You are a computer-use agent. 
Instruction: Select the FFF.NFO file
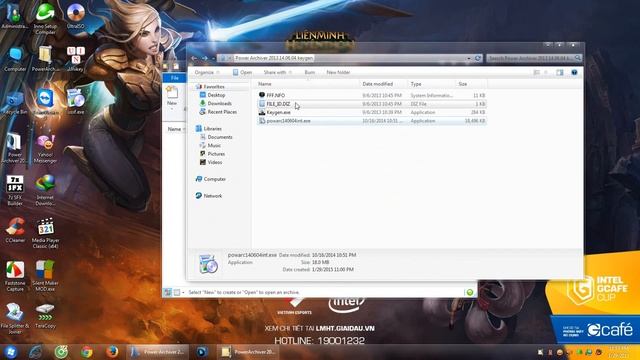coord(372,95)
